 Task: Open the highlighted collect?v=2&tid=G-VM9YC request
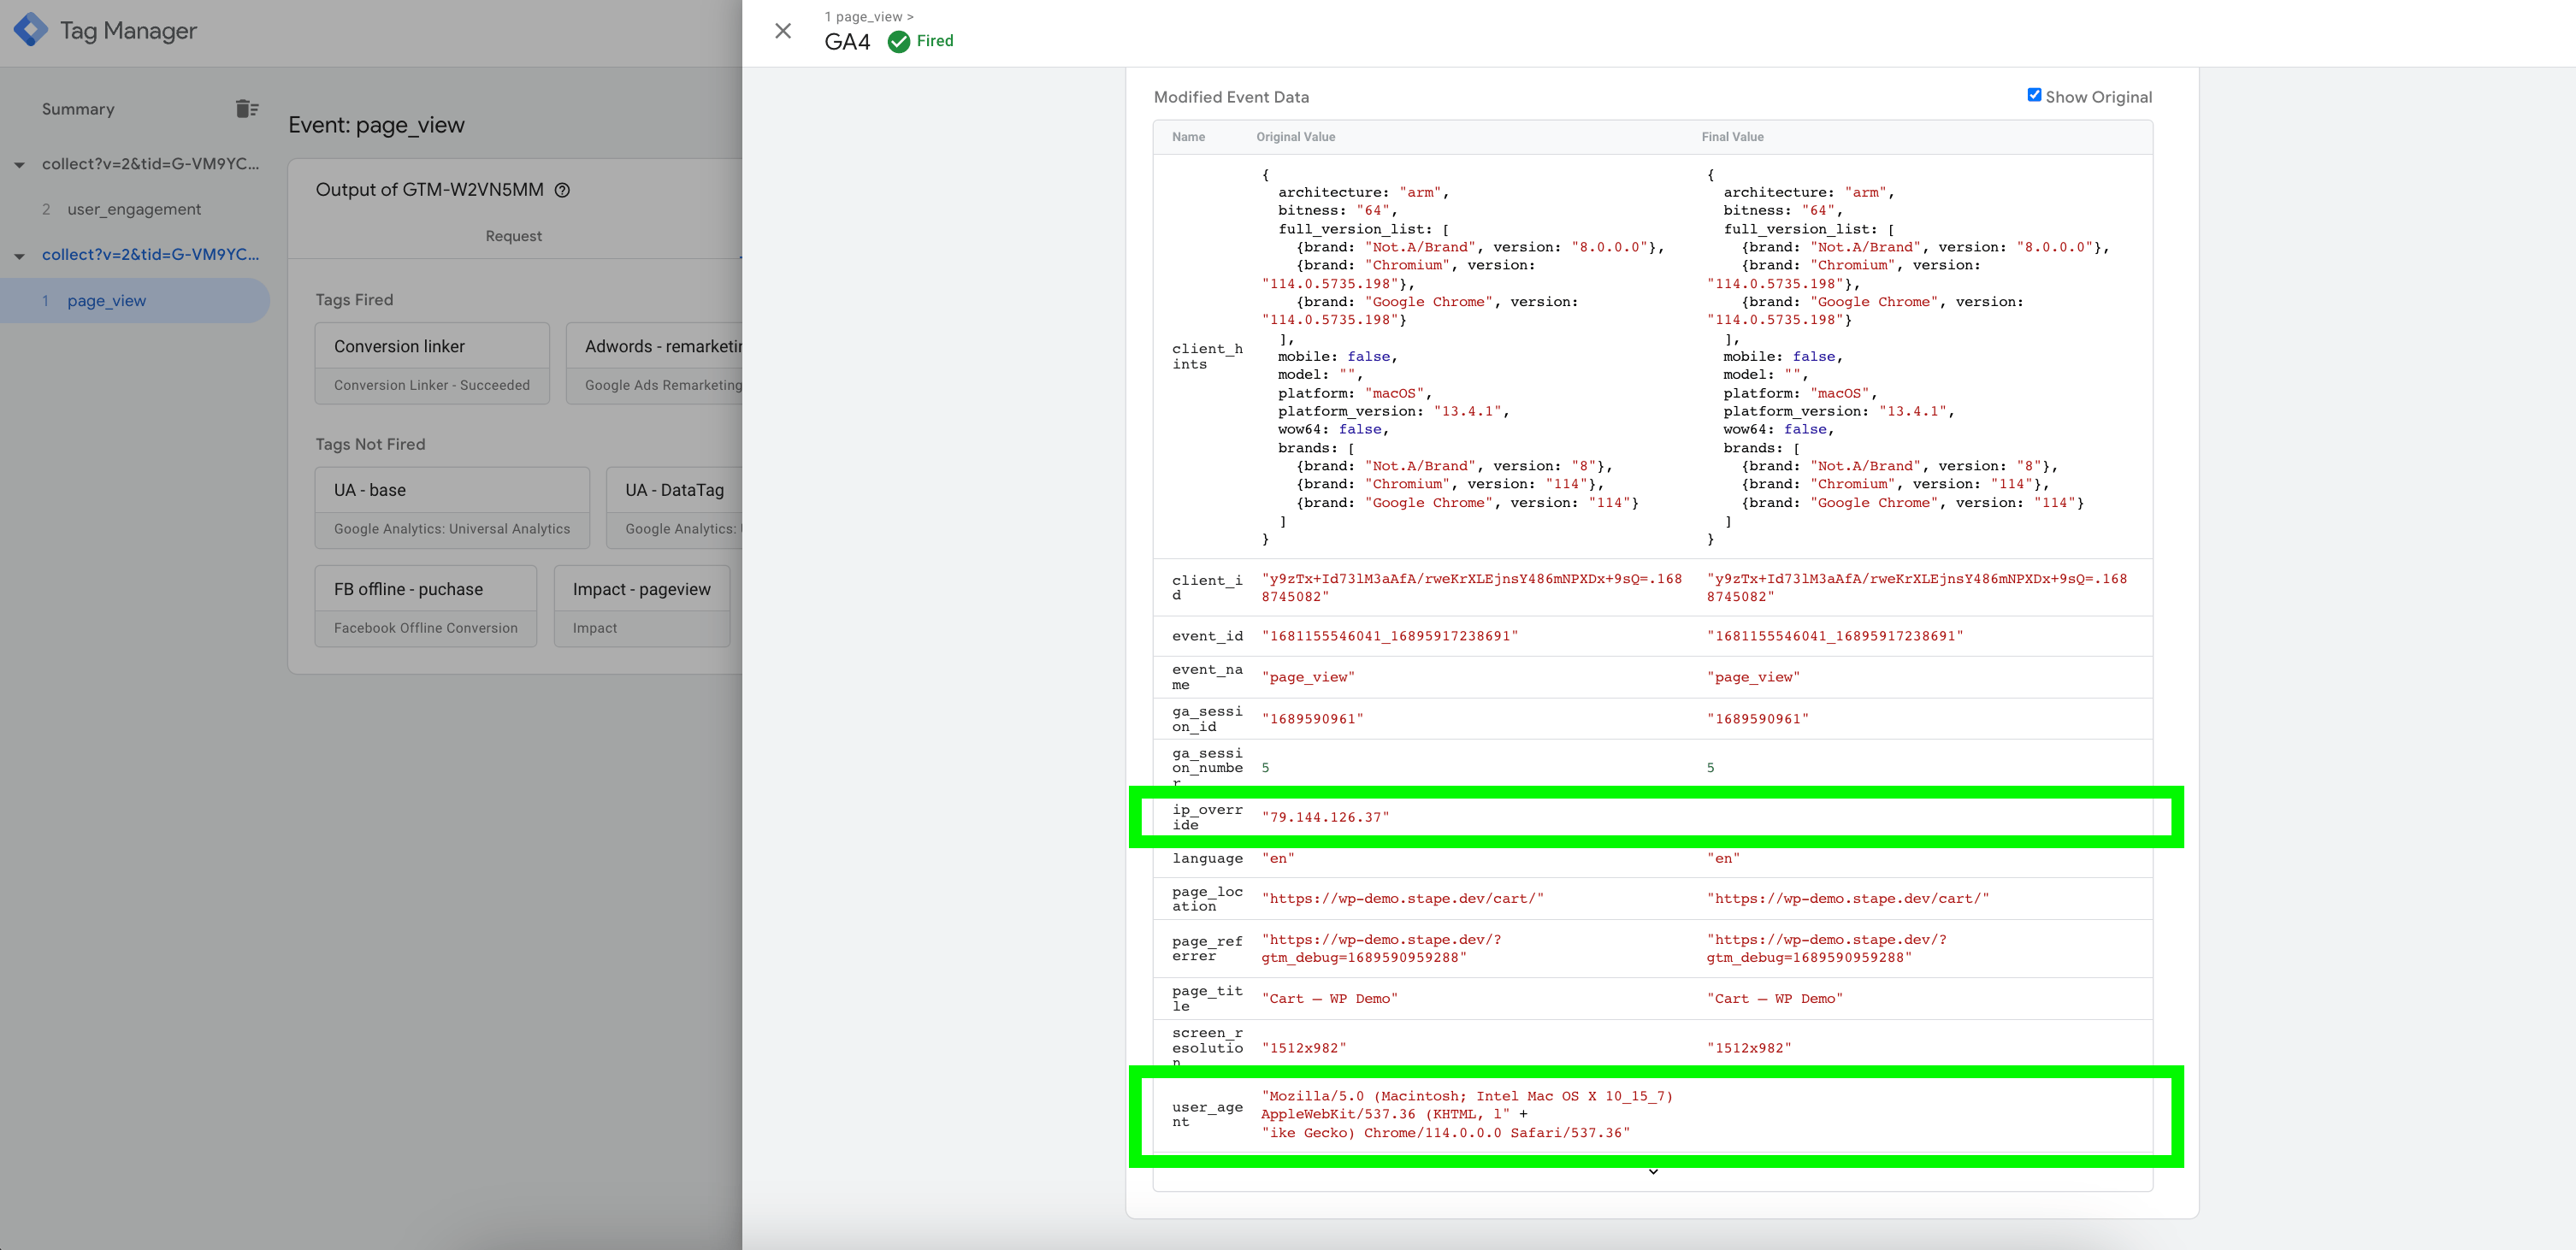[x=150, y=254]
